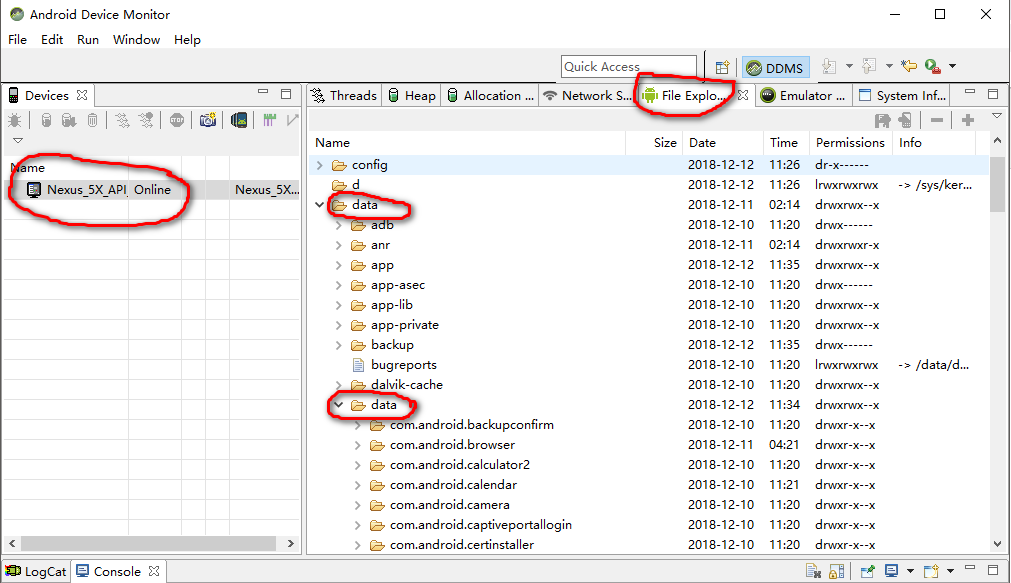Click the Quick Access search field
Viewport: 1011px width, 583px height.
(629, 66)
